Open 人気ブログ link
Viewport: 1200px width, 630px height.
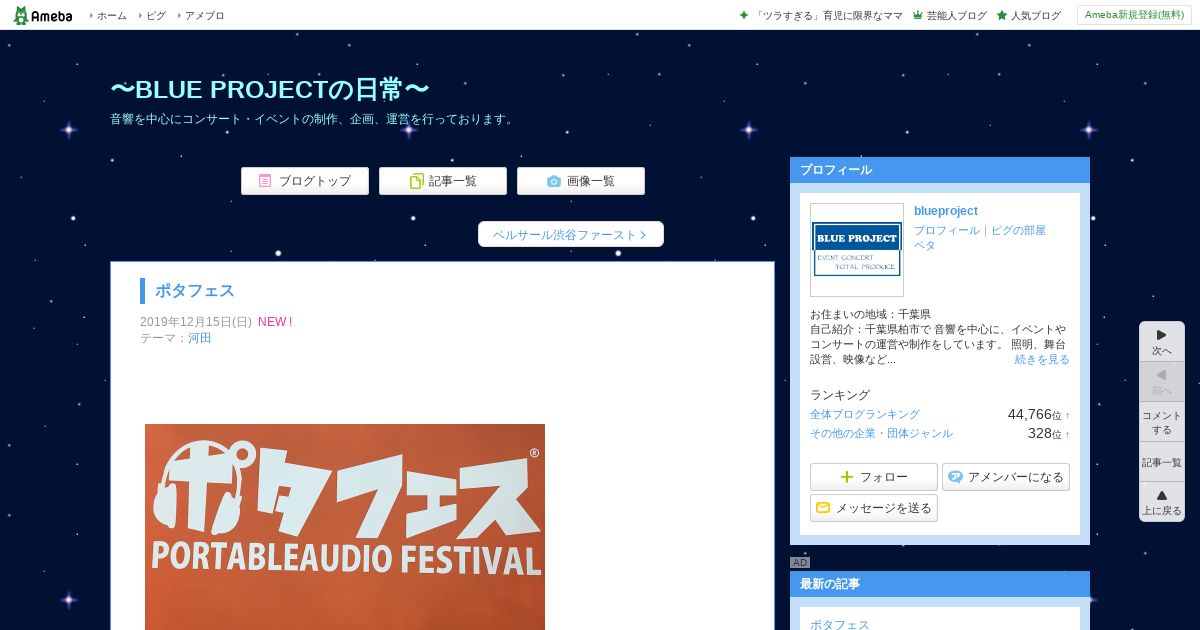pos(1035,16)
